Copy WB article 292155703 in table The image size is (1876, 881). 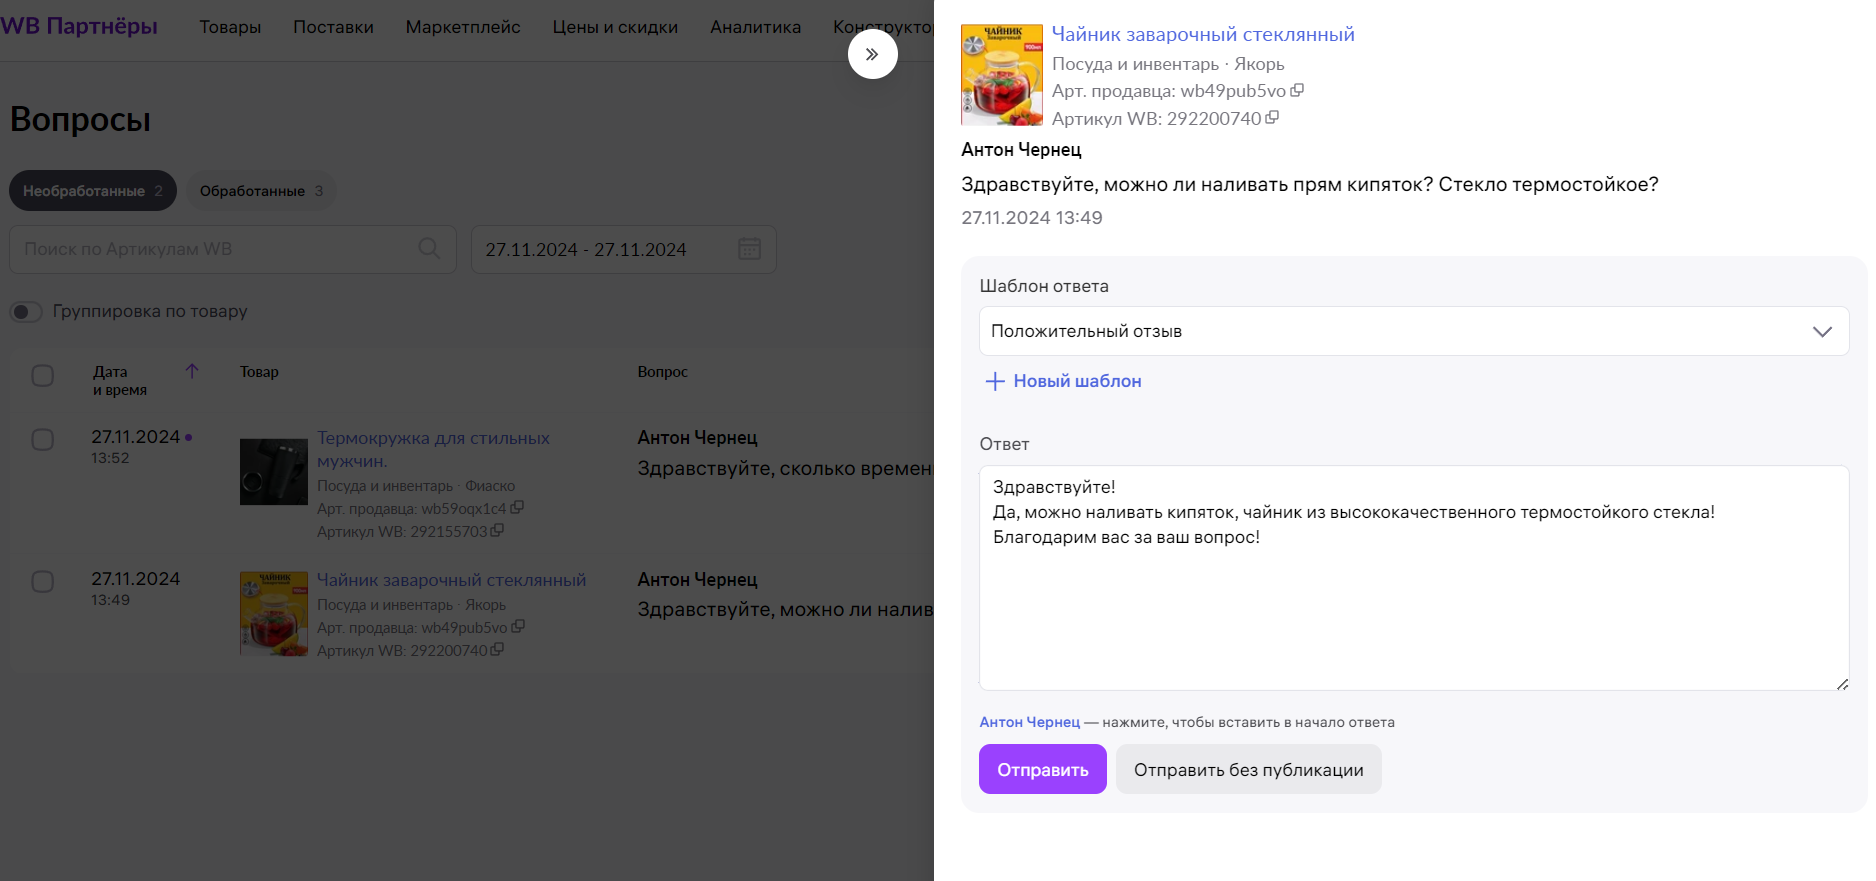[x=497, y=531]
